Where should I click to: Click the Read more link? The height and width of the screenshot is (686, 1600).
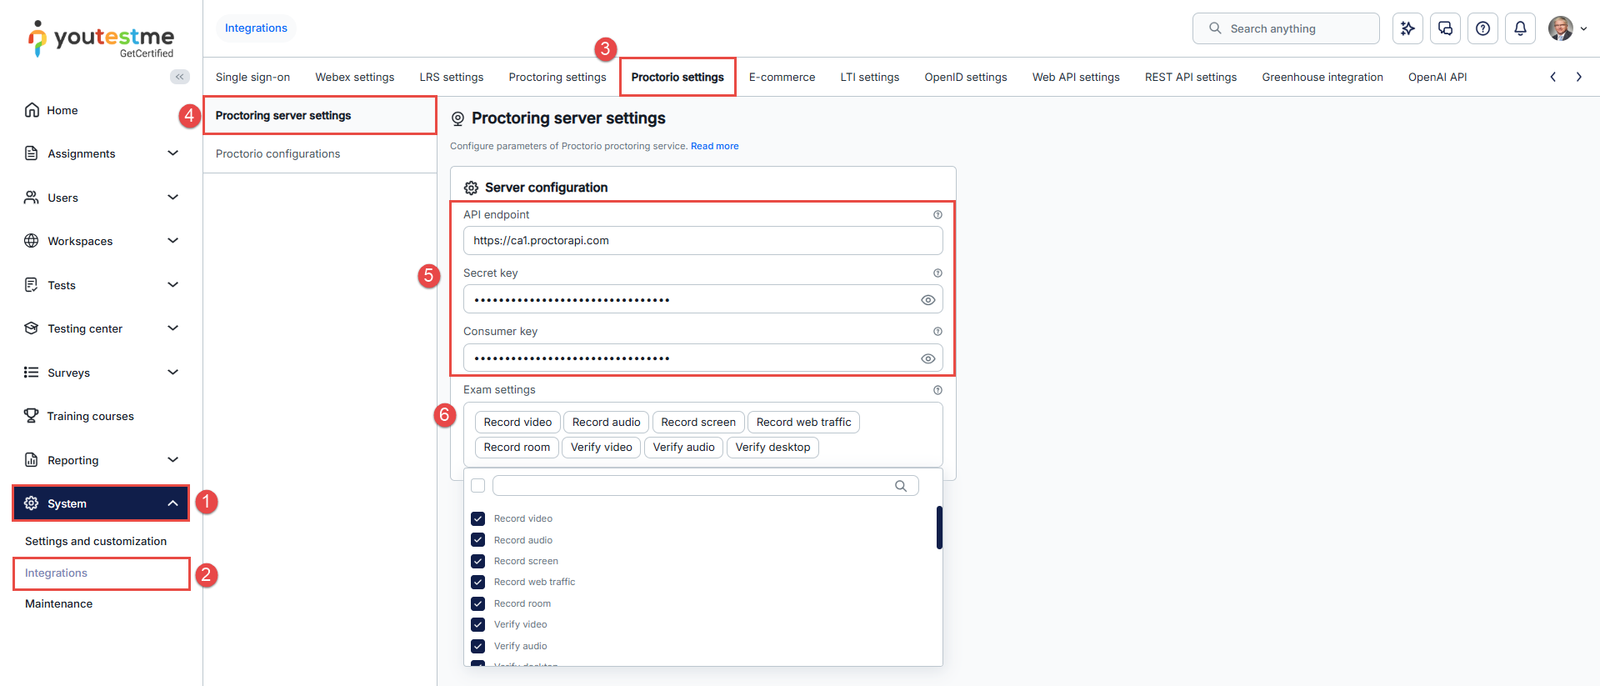pyautogui.click(x=714, y=146)
